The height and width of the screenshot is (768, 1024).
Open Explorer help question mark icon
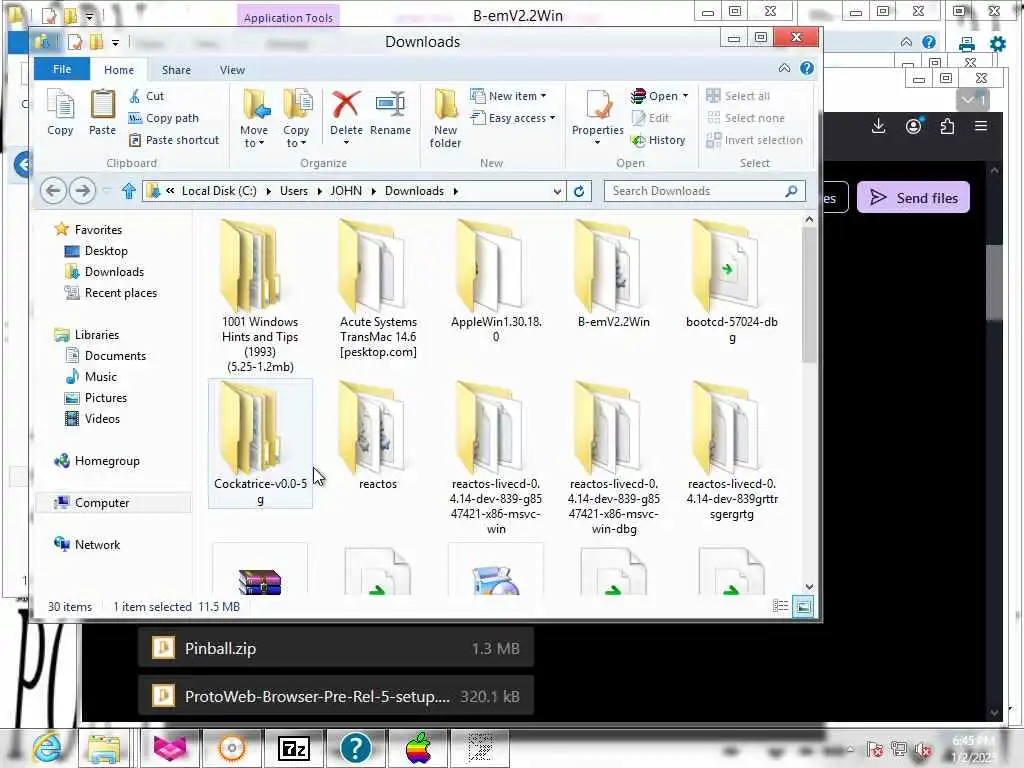point(807,69)
